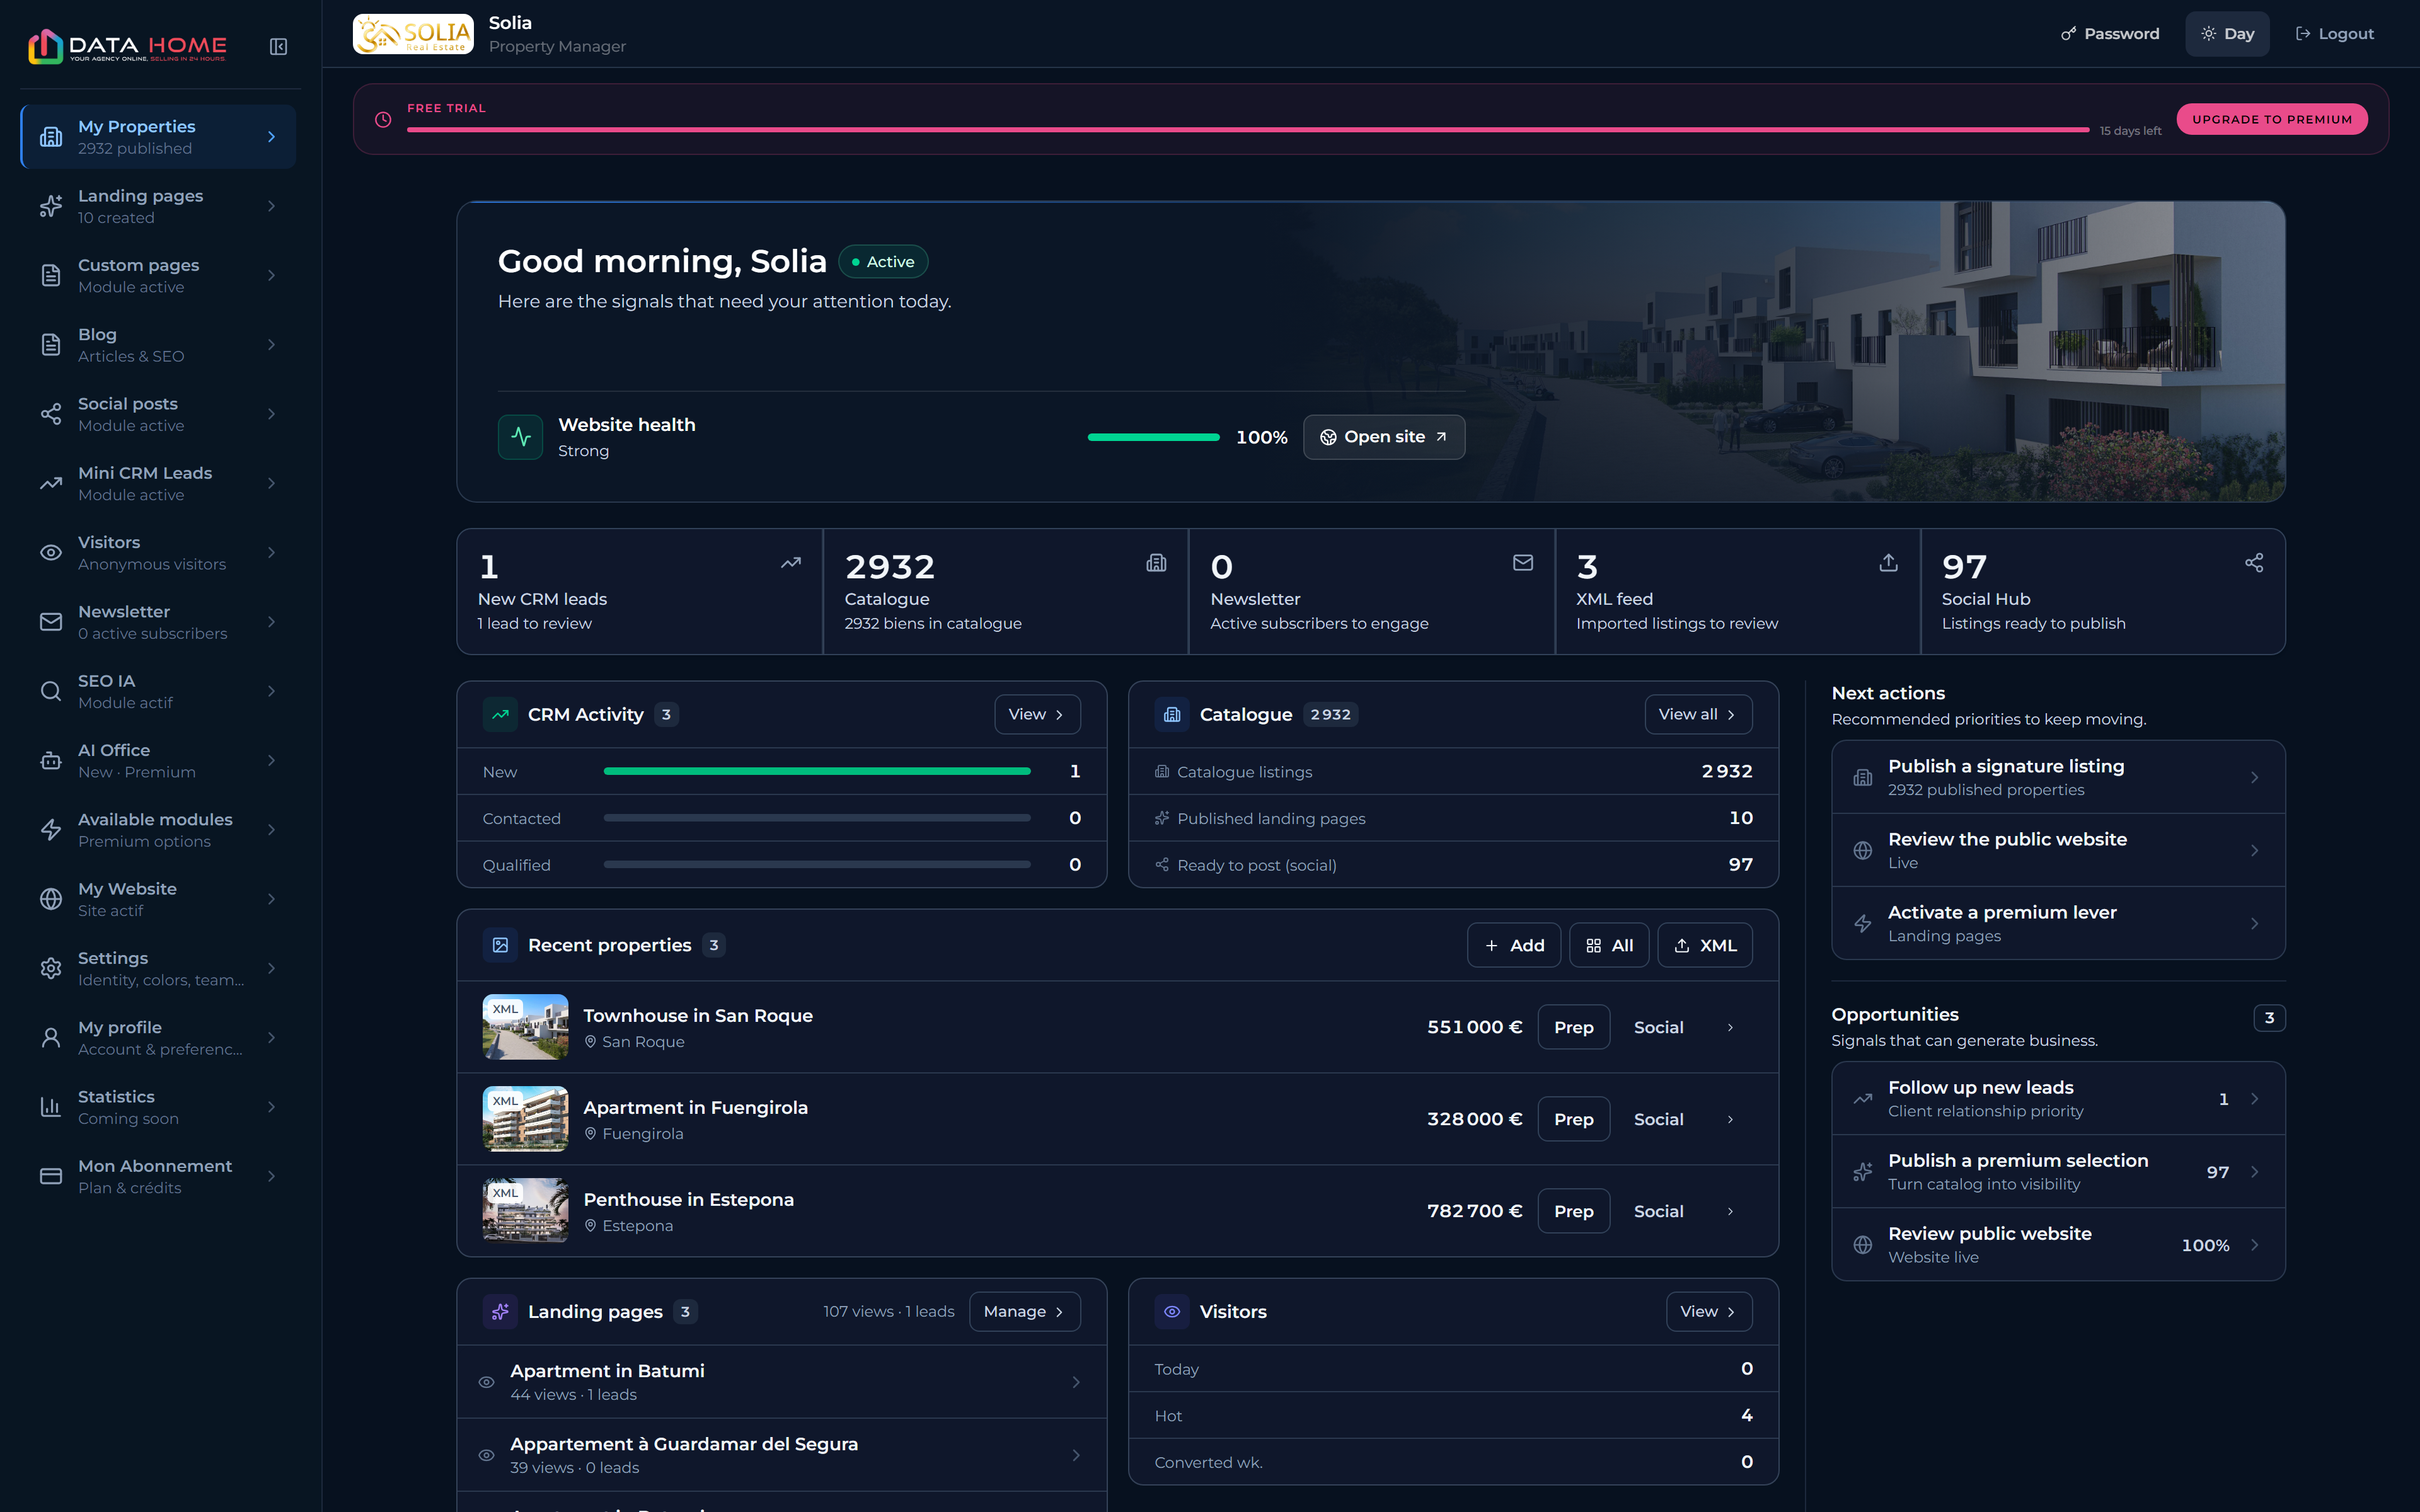This screenshot has width=2420, height=1512.
Task: Open Social posts menu item
Action: pos(158,414)
